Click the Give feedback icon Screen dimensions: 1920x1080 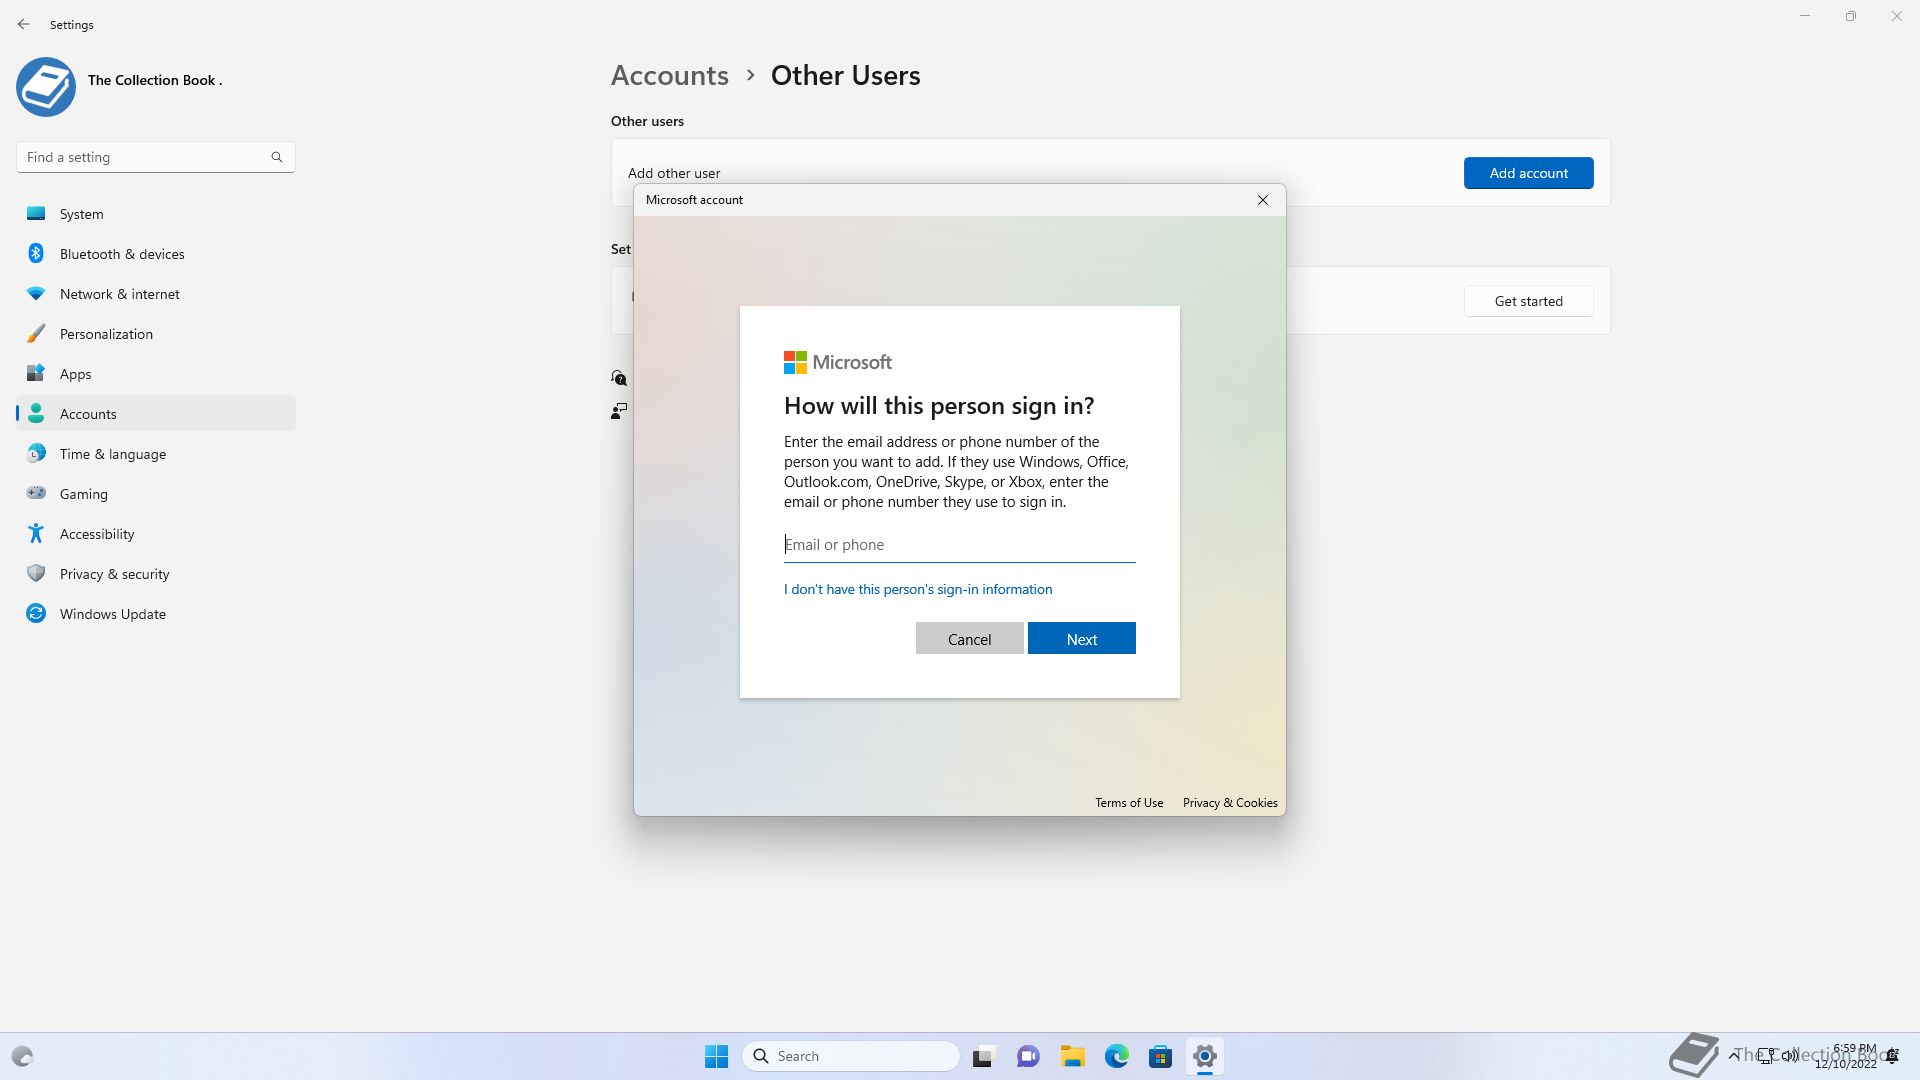619,411
